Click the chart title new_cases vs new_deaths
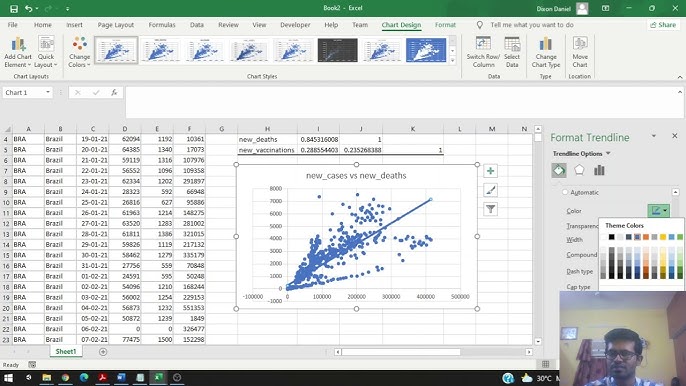Image resolution: width=686 pixels, height=386 pixels. [x=356, y=175]
